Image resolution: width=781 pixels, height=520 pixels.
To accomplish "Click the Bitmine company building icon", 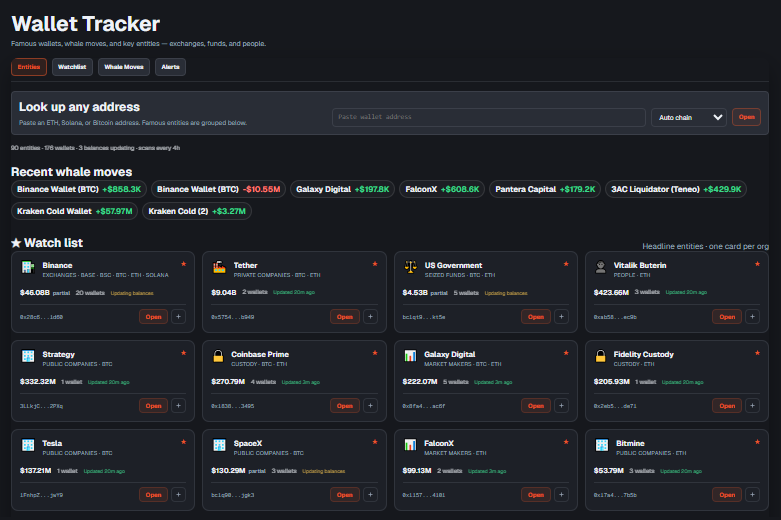I will click(602, 445).
